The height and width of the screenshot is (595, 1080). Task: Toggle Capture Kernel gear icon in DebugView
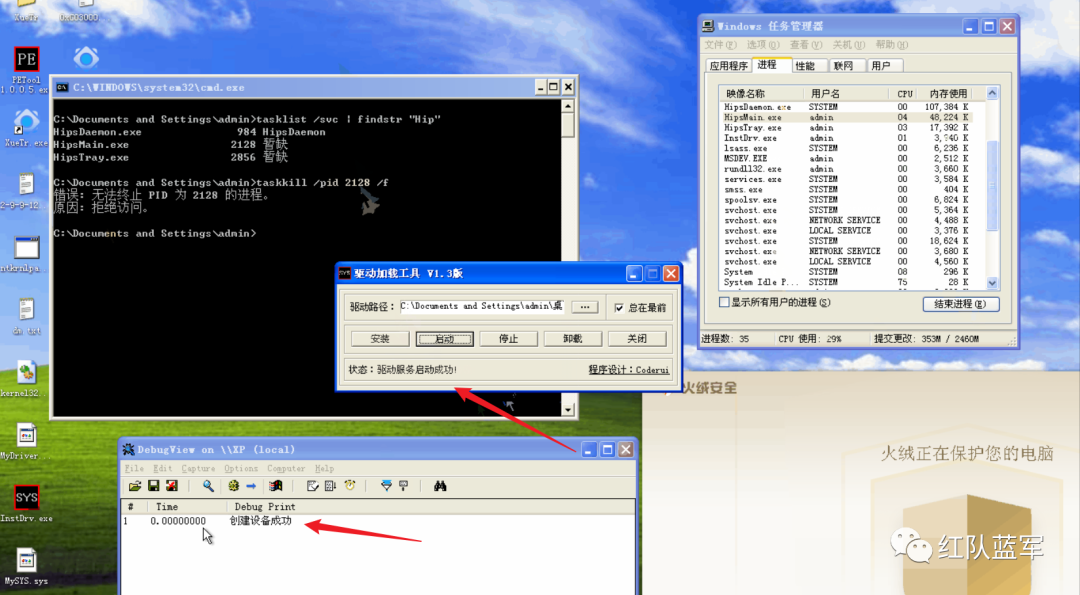coord(233,486)
